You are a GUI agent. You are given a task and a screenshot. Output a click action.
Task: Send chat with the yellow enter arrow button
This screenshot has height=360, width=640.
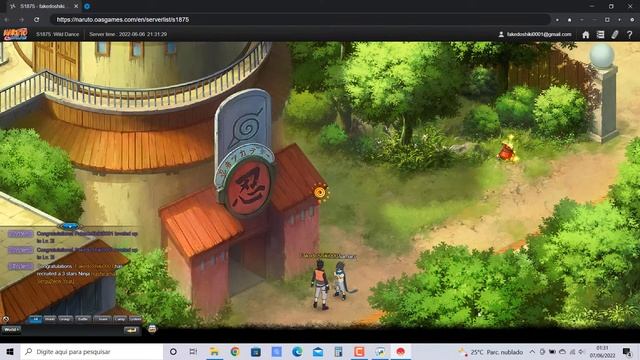click(x=131, y=330)
